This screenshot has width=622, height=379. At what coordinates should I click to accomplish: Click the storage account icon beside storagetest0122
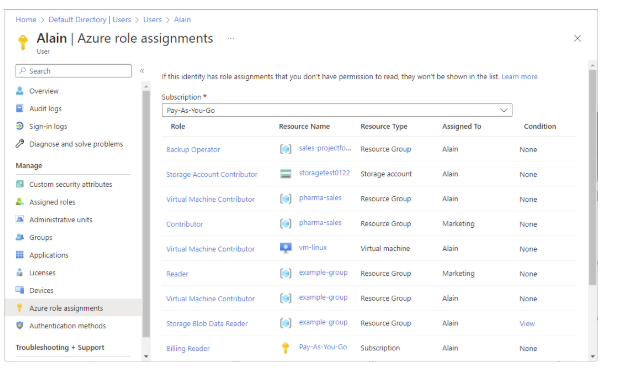(x=286, y=174)
